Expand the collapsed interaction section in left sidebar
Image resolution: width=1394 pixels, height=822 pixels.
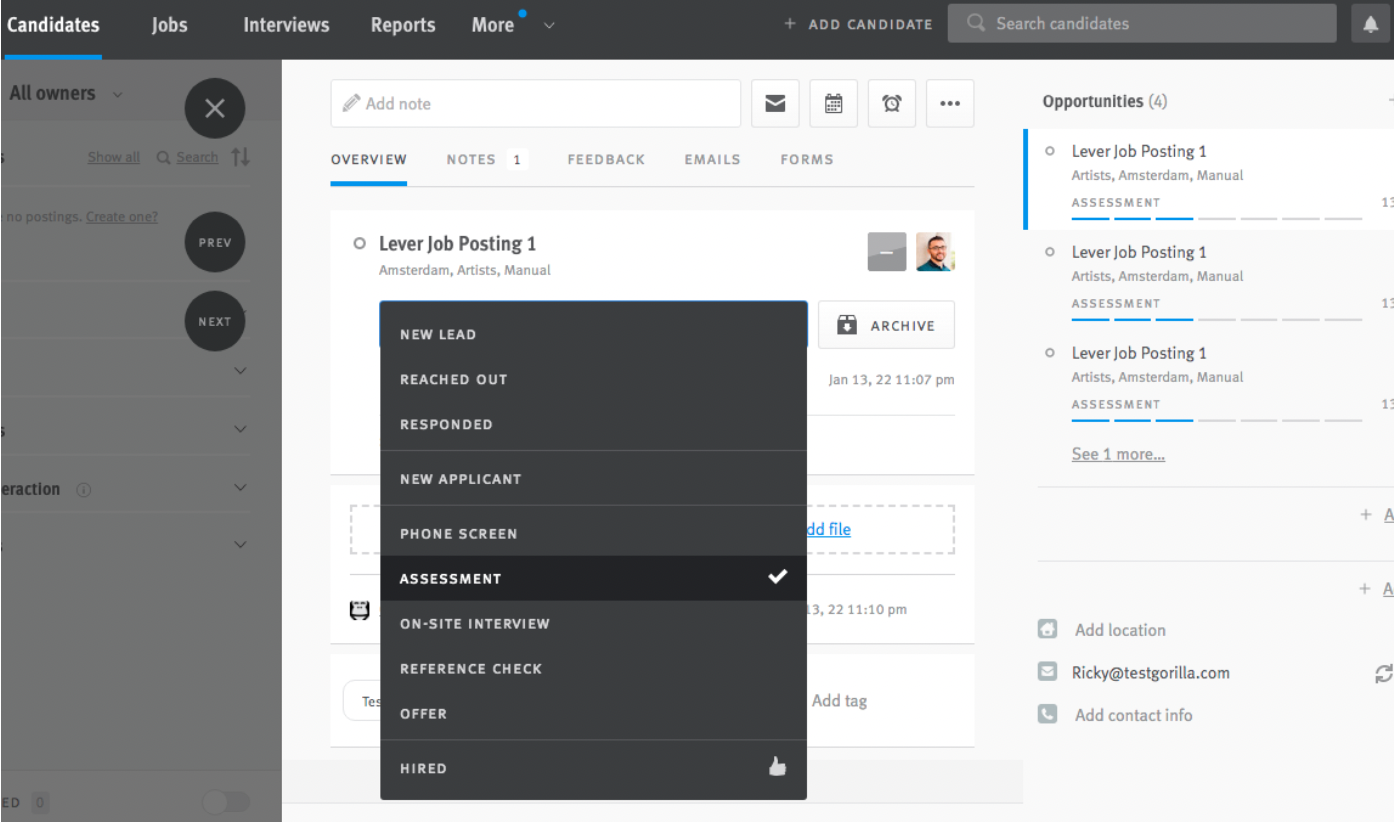240,488
